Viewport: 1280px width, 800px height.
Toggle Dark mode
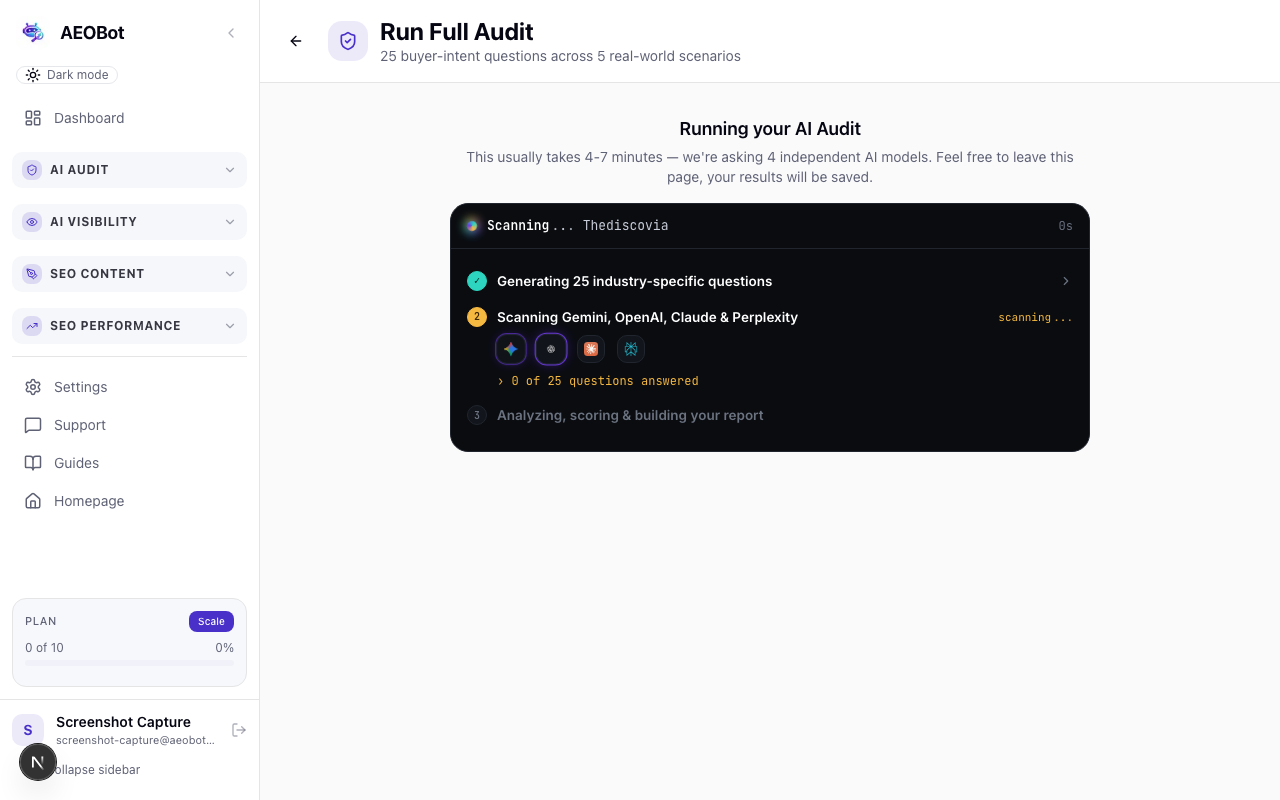point(67,75)
